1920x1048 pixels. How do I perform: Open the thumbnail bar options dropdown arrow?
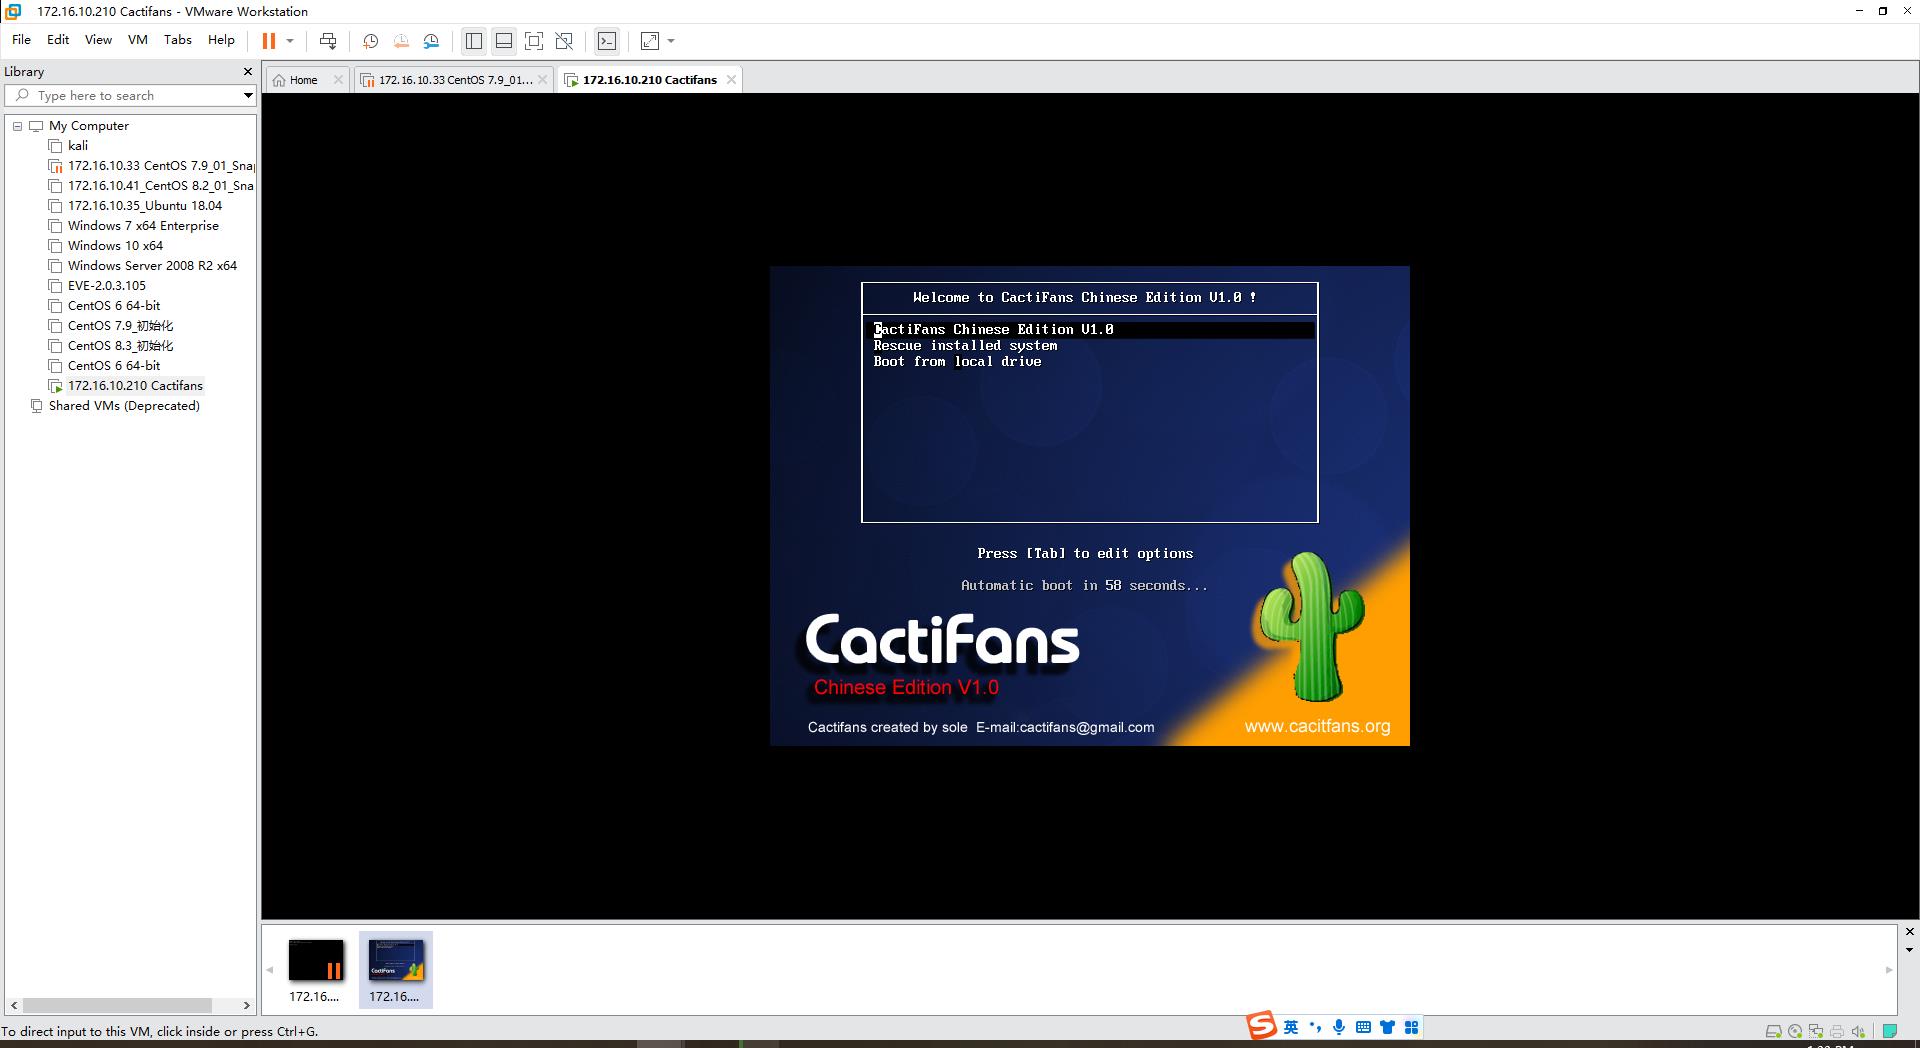pos(1909,950)
